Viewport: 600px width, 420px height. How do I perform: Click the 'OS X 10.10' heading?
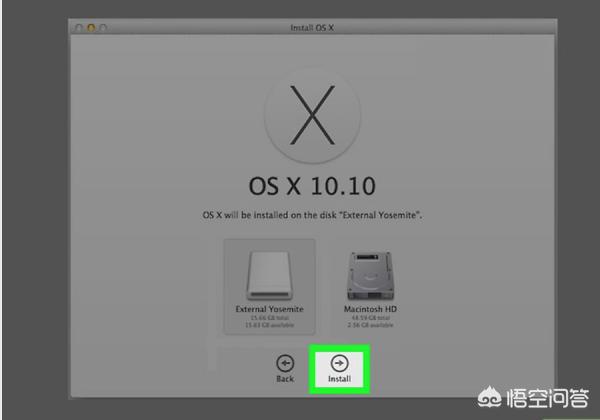tap(312, 186)
